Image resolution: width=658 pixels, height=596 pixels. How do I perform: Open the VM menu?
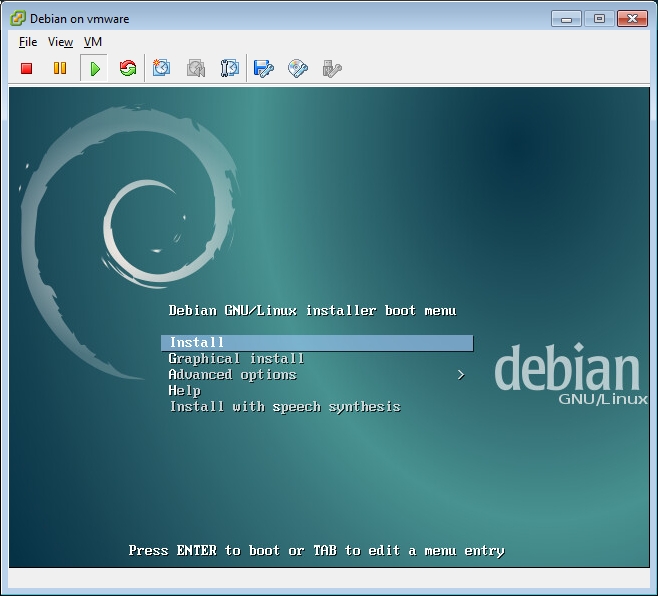pyautogui.click(x=93, y=42)
